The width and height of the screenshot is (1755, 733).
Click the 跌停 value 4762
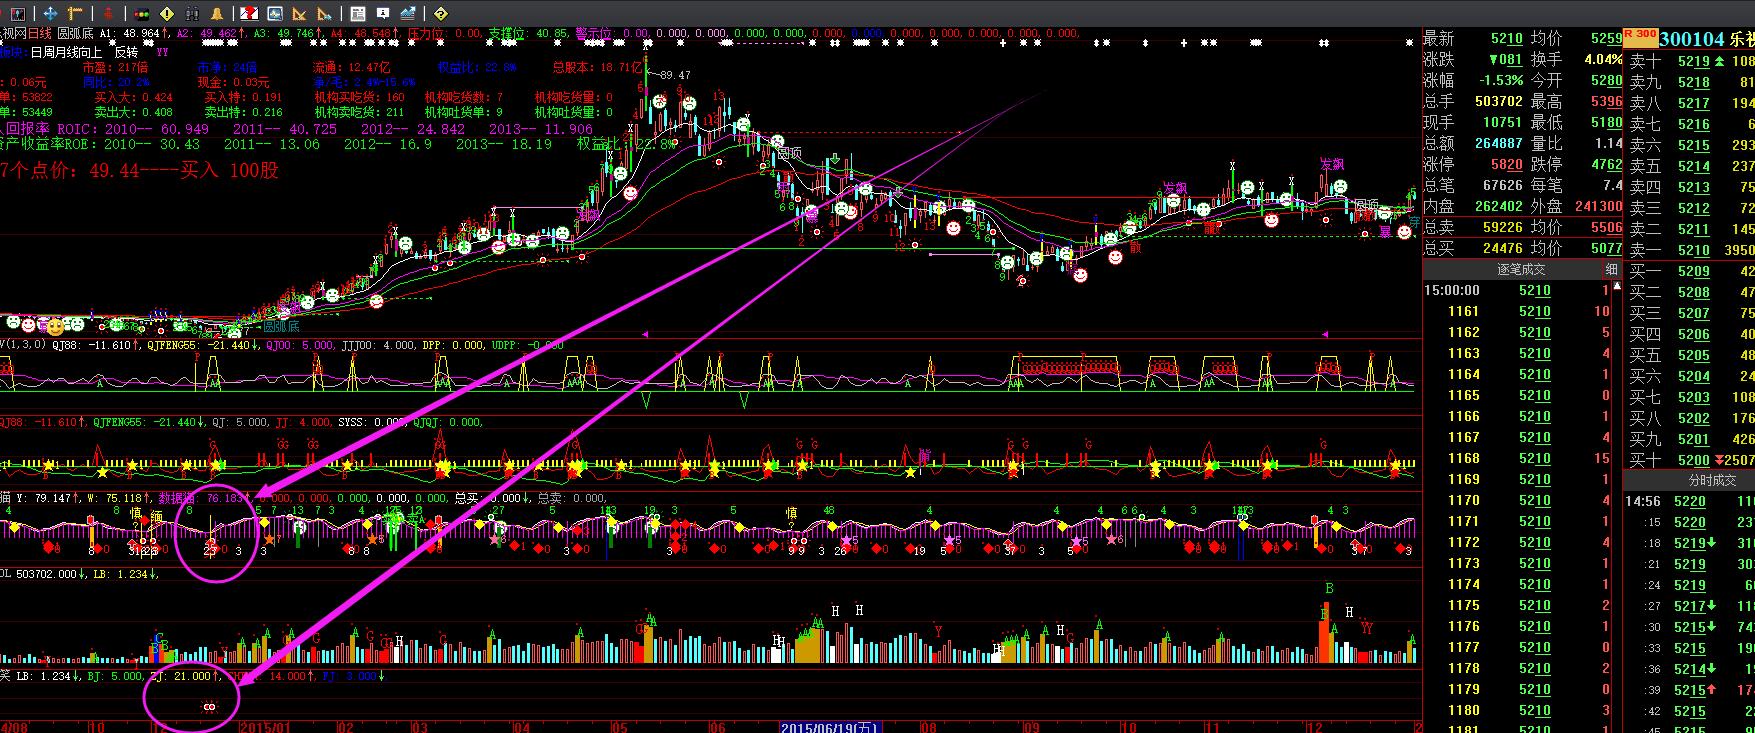pos(1606,164)
